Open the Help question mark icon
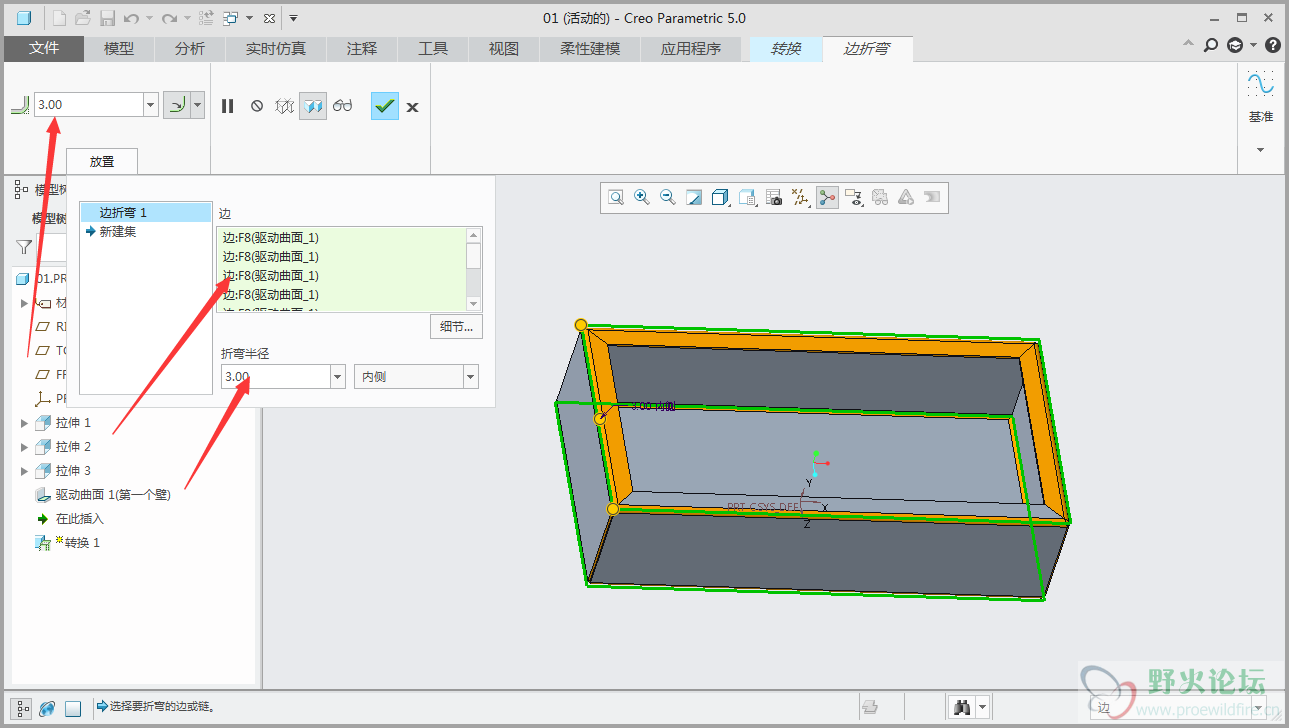The image size is (1289, 728). (1272, 45)
